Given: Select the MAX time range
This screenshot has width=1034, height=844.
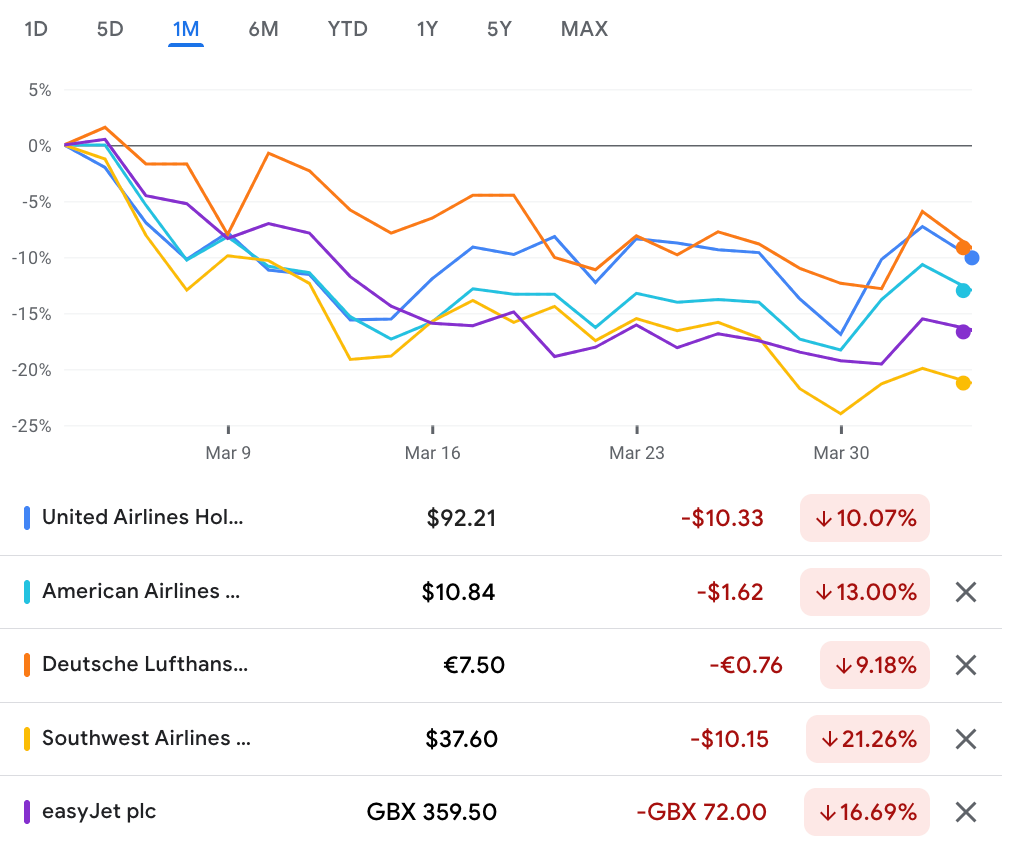Looking at the screenshot, I should (x=584, y=29).
